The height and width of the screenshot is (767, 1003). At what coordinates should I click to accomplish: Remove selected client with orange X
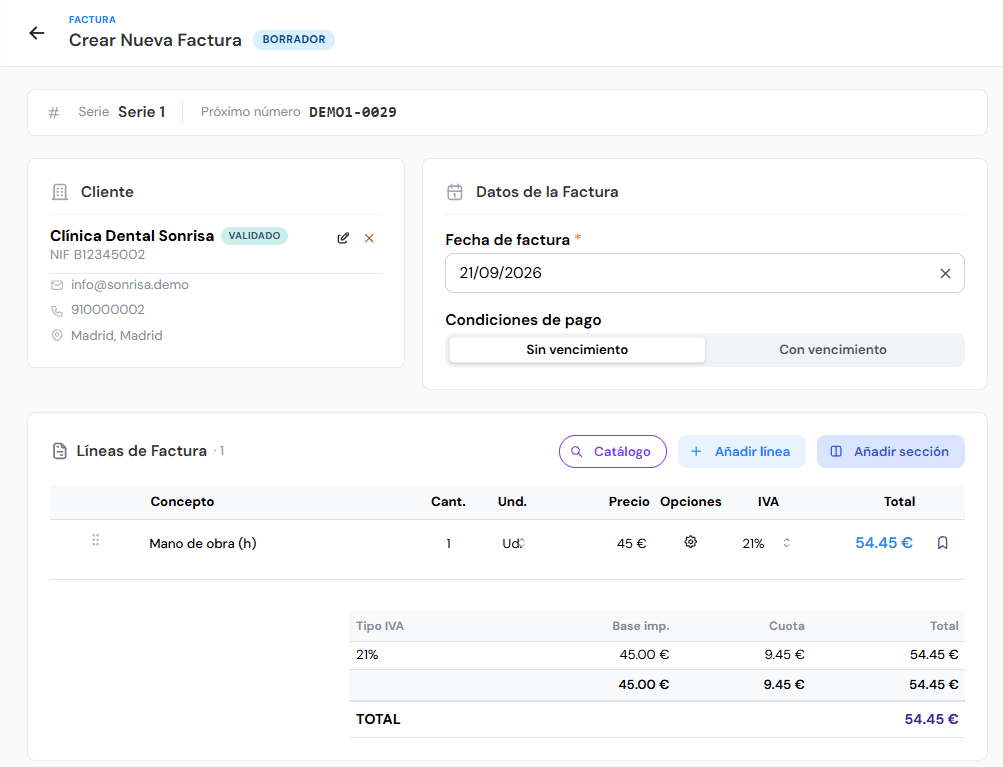point(369,238)
